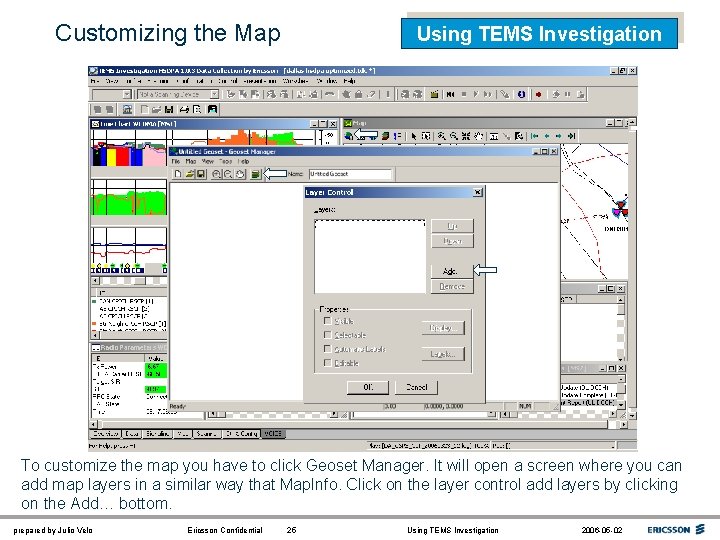Open Help menu in Geoset Manager
720x540 pixels.
tap(243, 162)
